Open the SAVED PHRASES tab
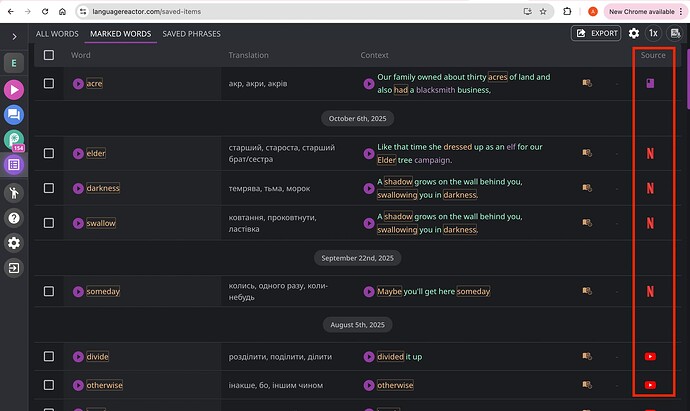The image size is (690, 411). pos(191,33)
